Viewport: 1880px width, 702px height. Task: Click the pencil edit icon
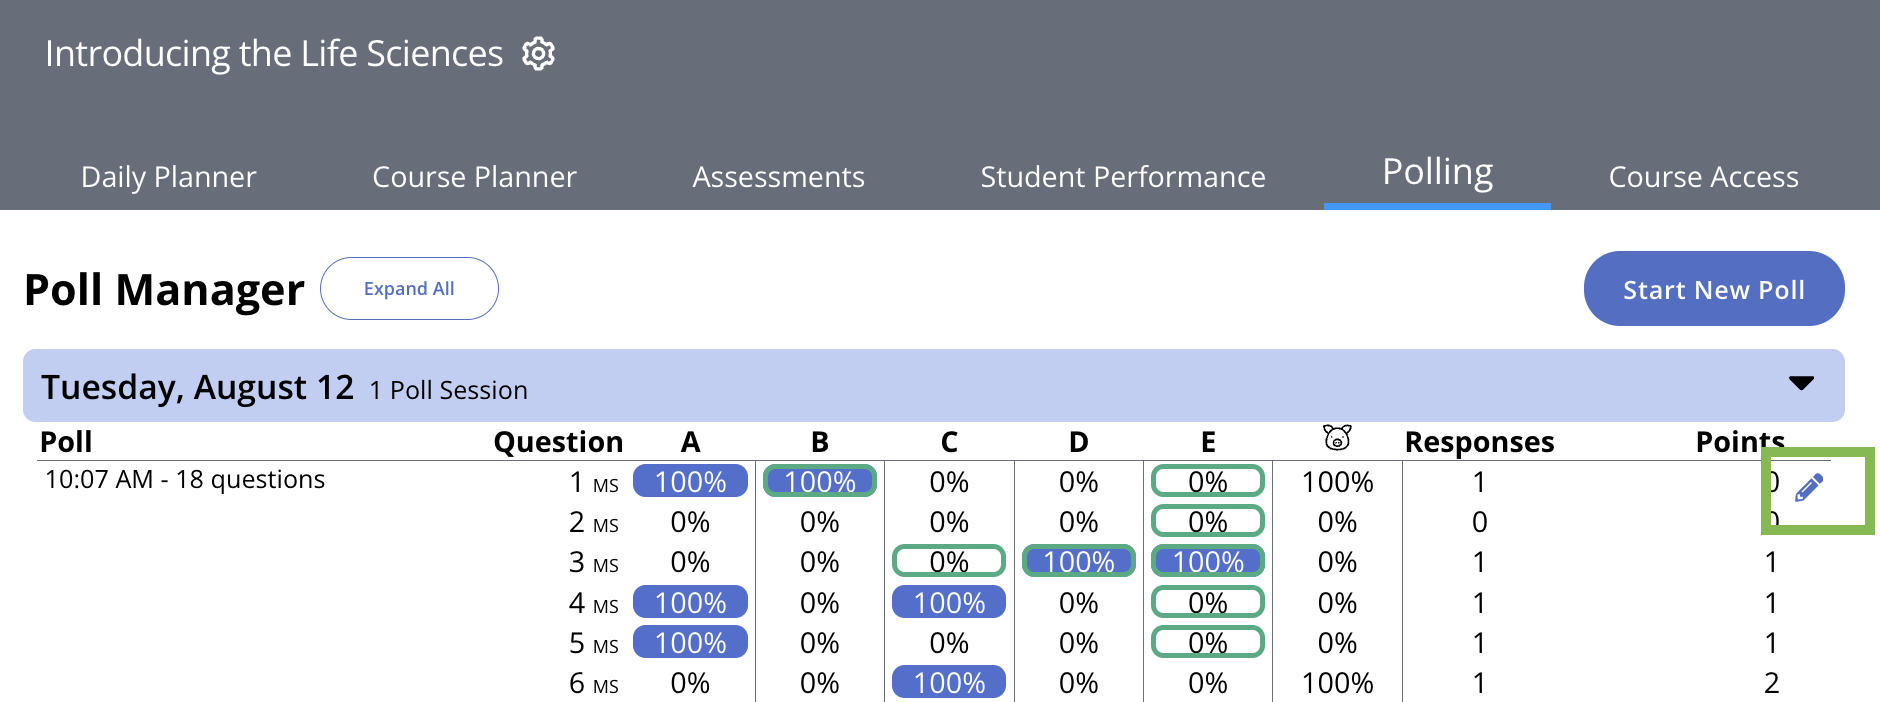[x=1808, y=488]
